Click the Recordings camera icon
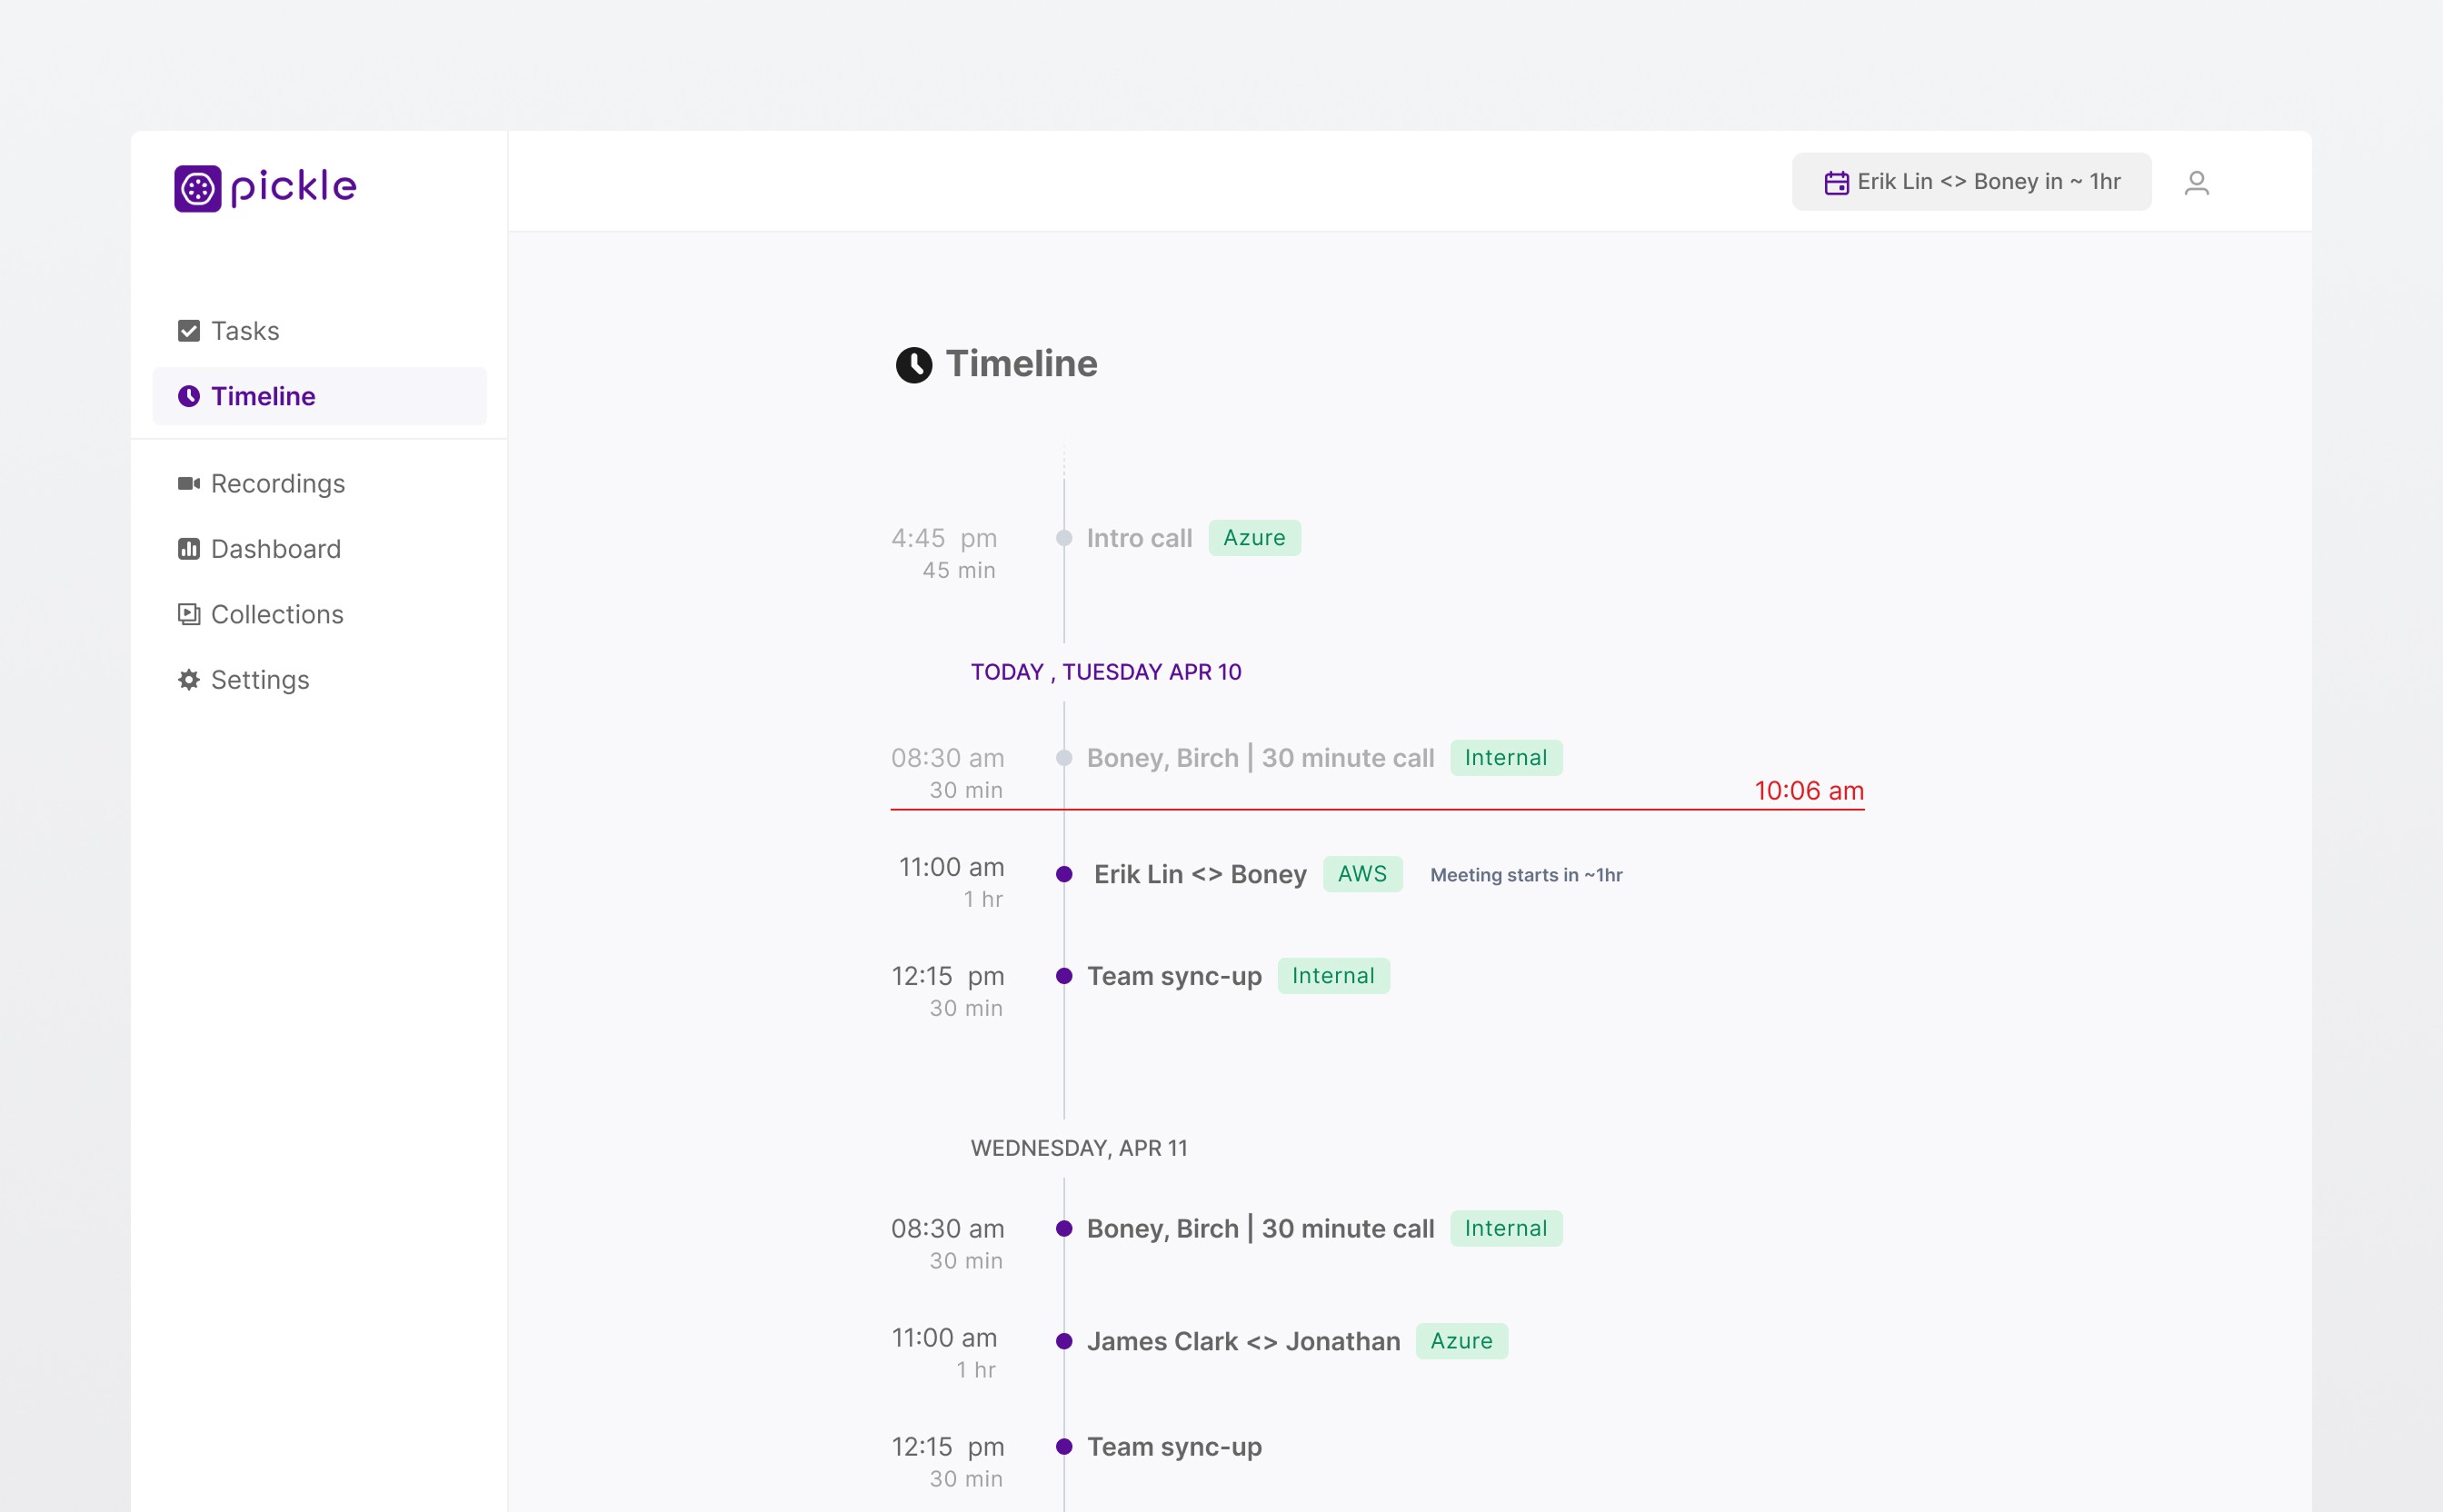The height and width of the screenshot is (1512, 2443). pyautogui.click(x=188, y=484)
